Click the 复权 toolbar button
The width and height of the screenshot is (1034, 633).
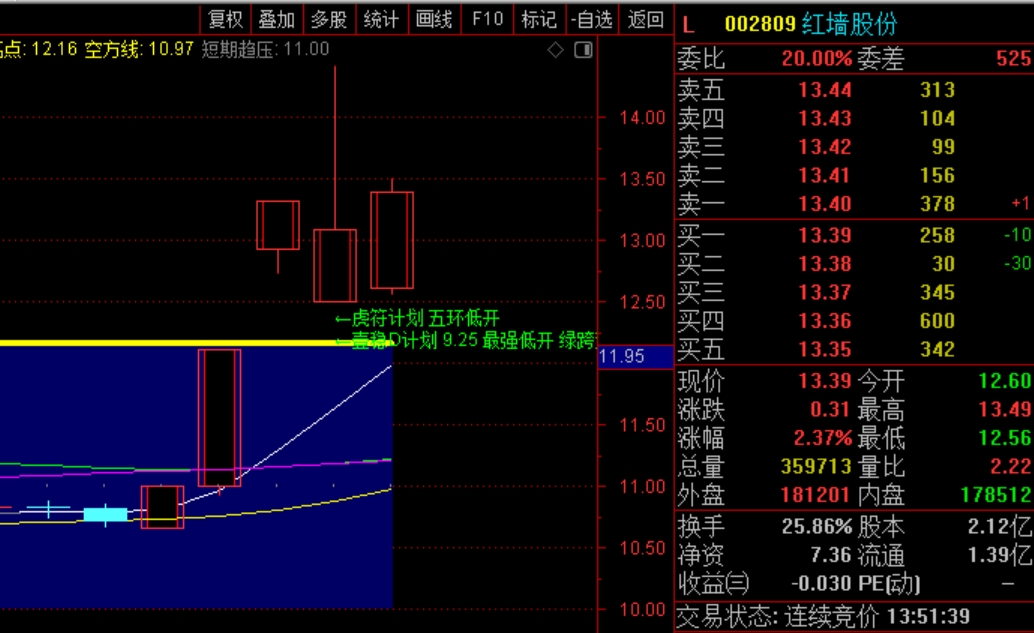pos(226,19)
